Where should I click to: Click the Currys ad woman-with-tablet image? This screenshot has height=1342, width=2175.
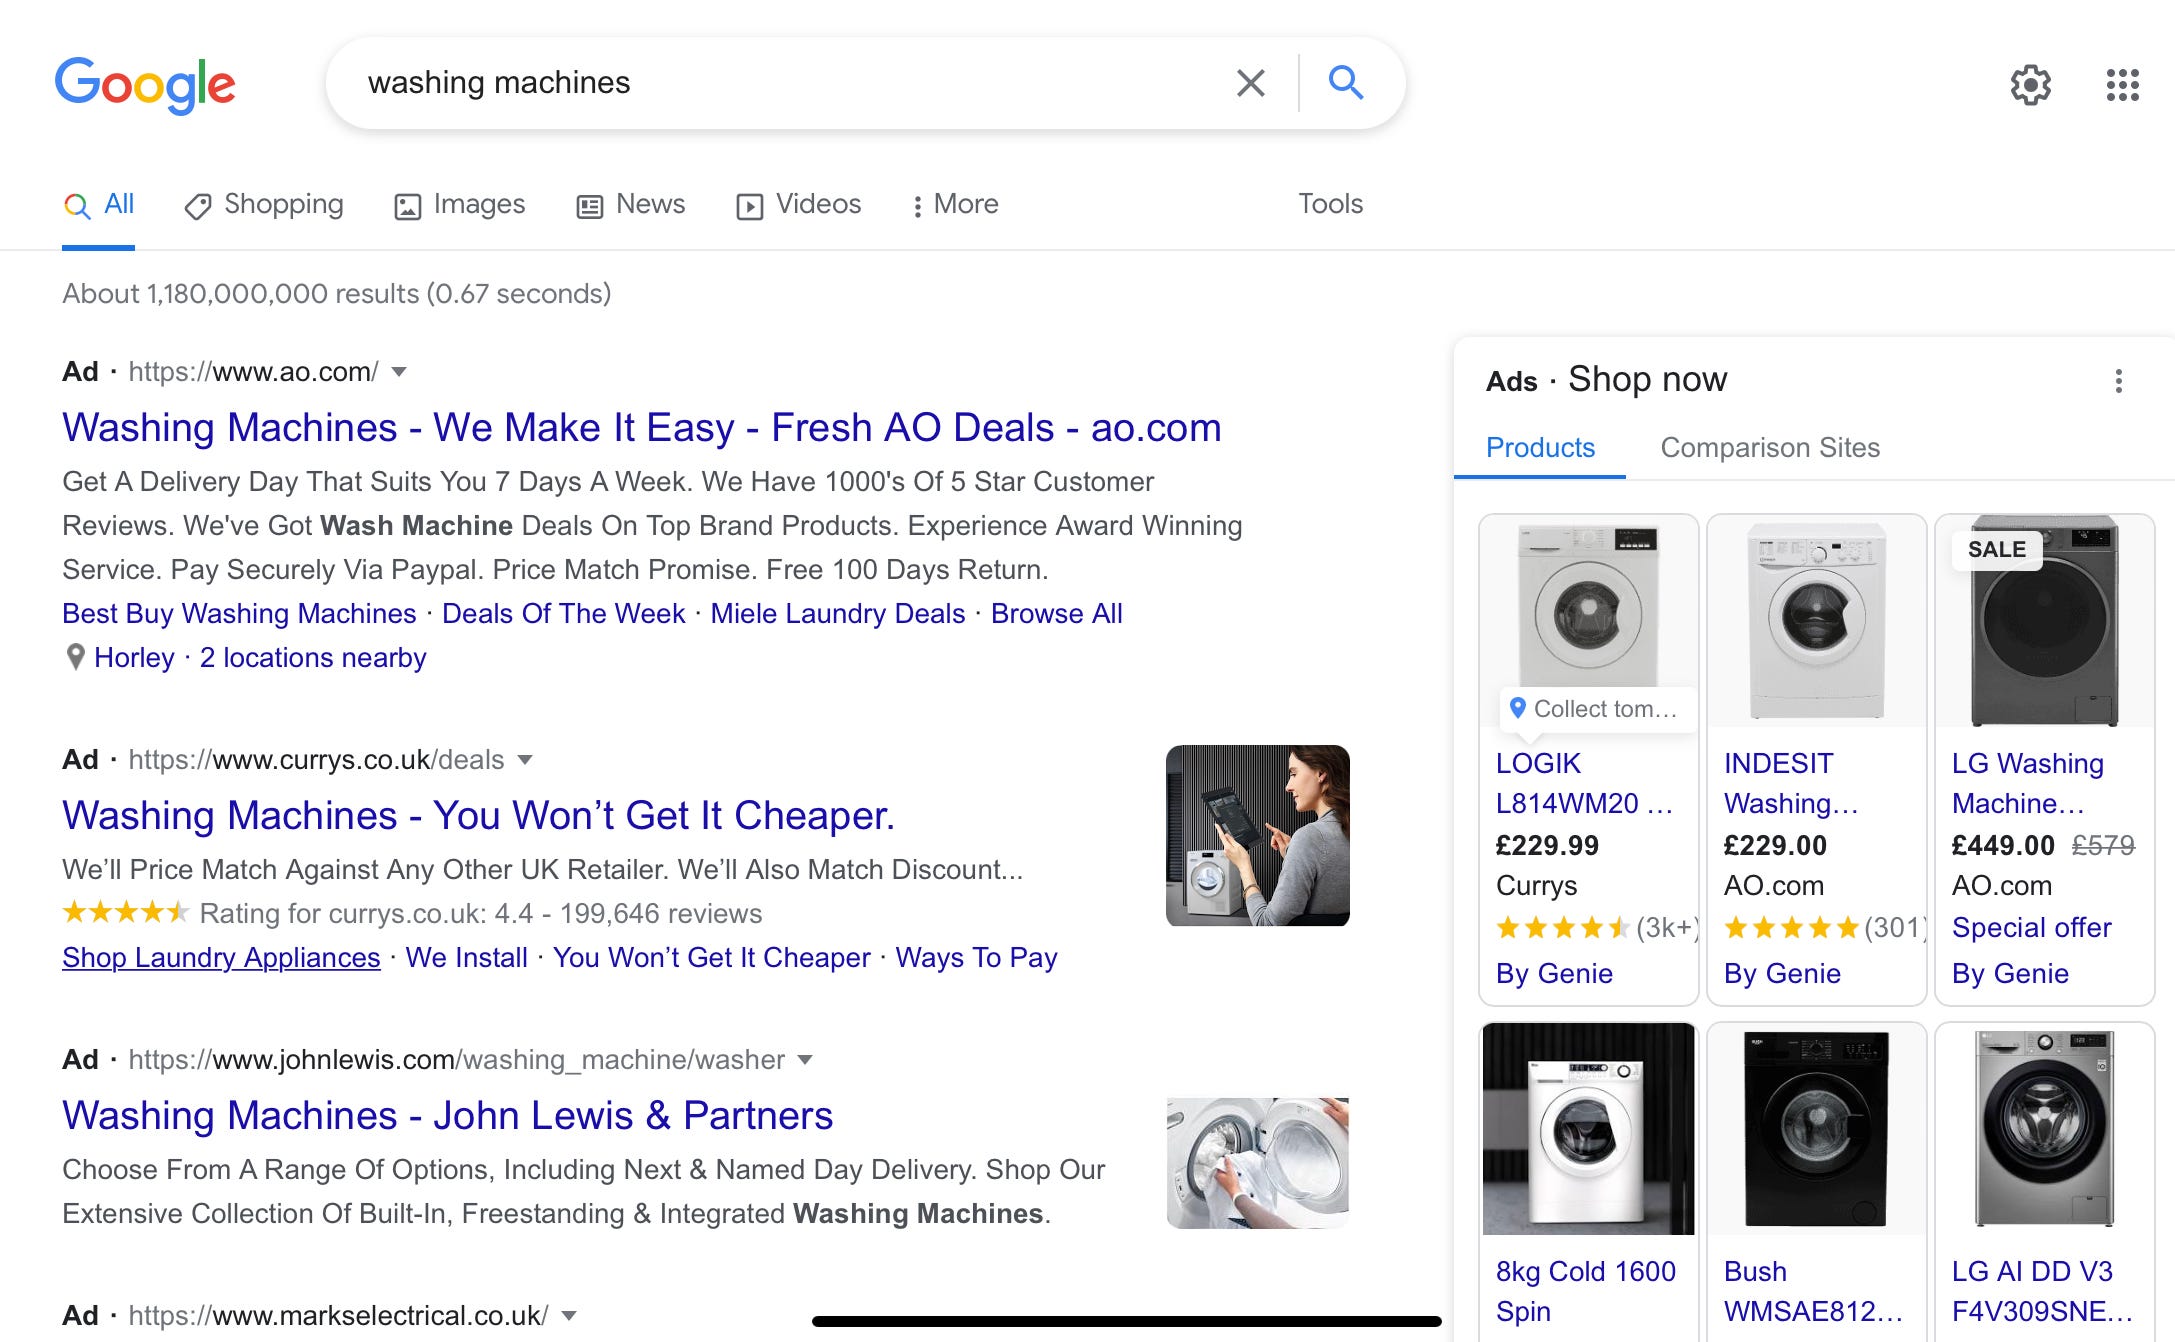pos(1258,835)
